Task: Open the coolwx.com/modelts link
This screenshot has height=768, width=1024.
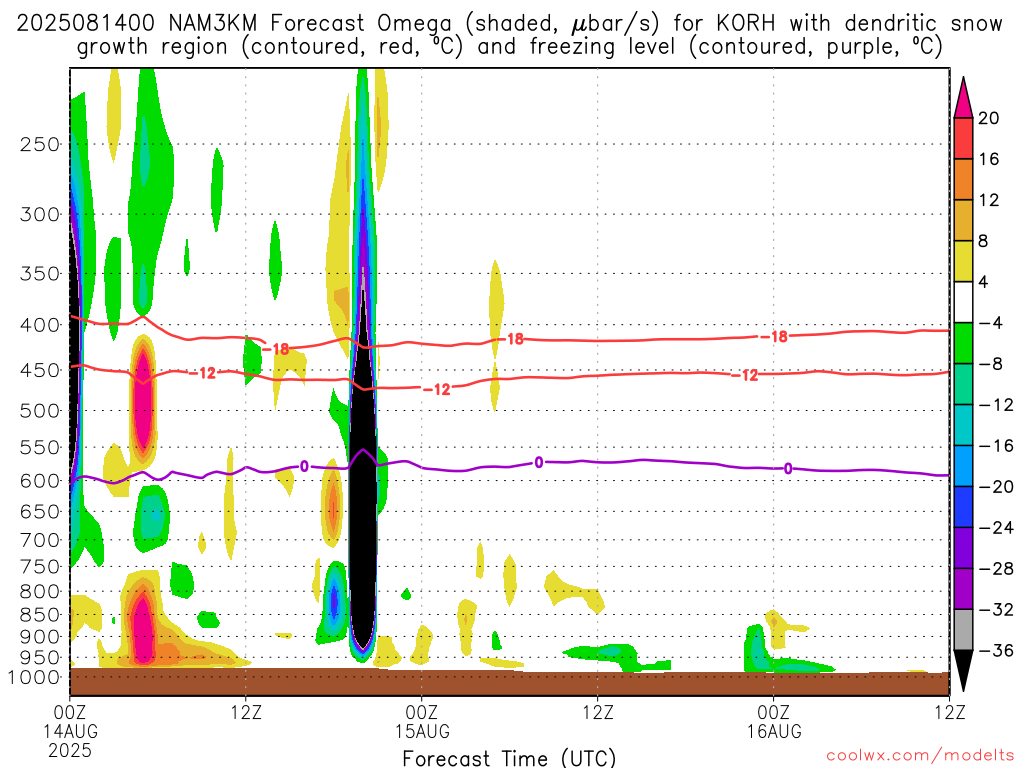Action: click(x=920, y=756)
